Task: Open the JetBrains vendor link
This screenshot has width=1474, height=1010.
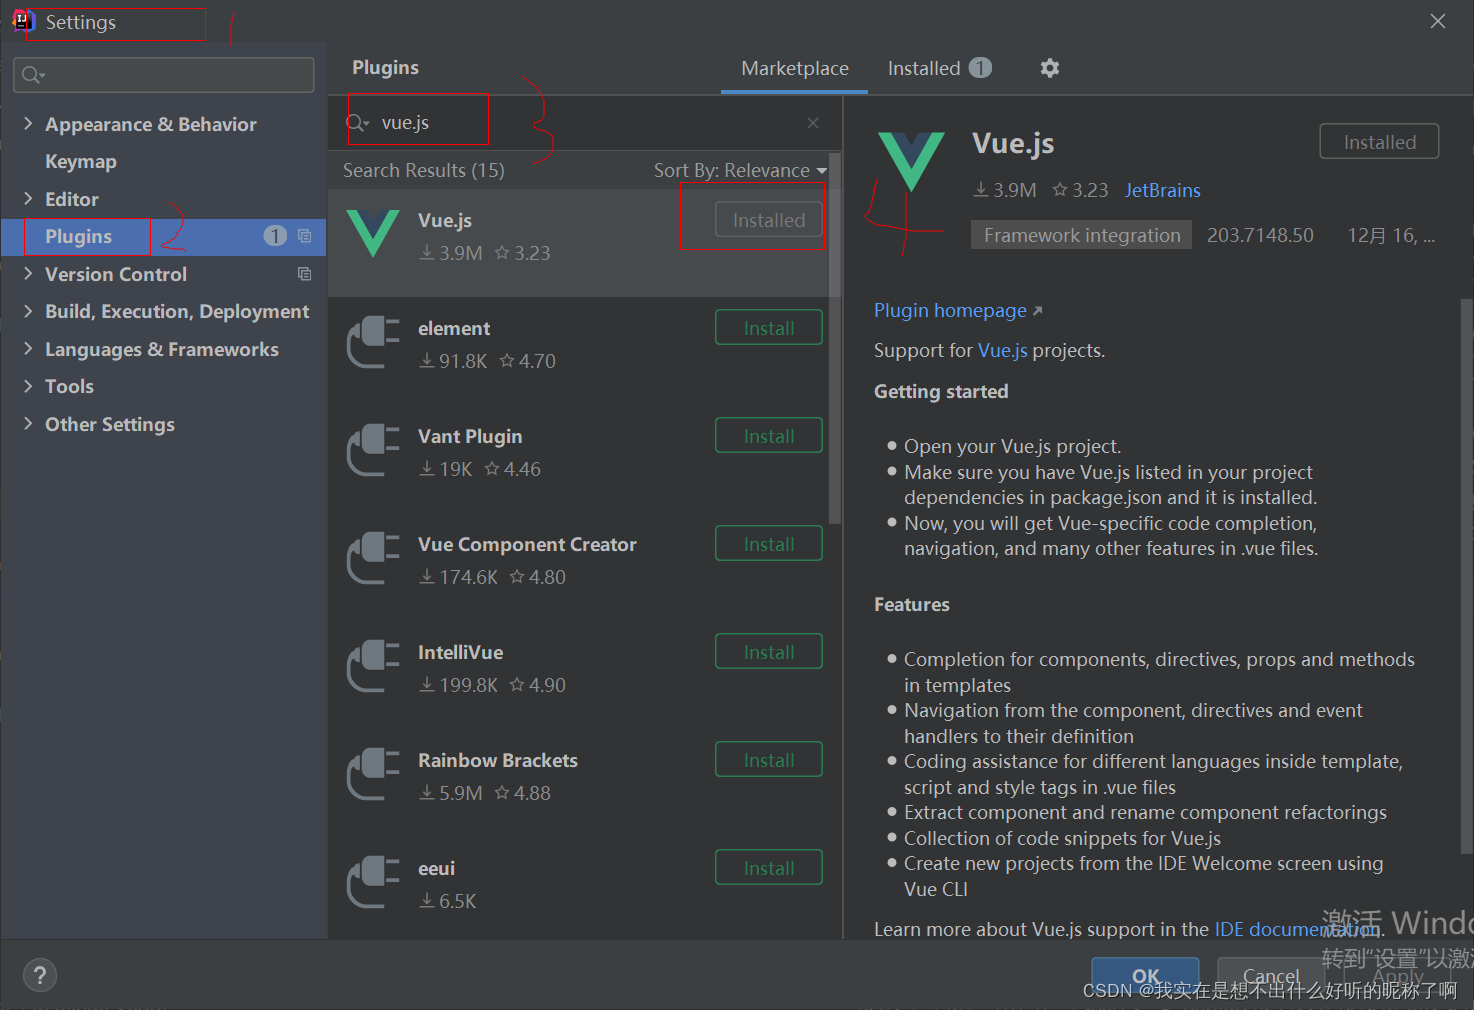Action: (1162, 190)
